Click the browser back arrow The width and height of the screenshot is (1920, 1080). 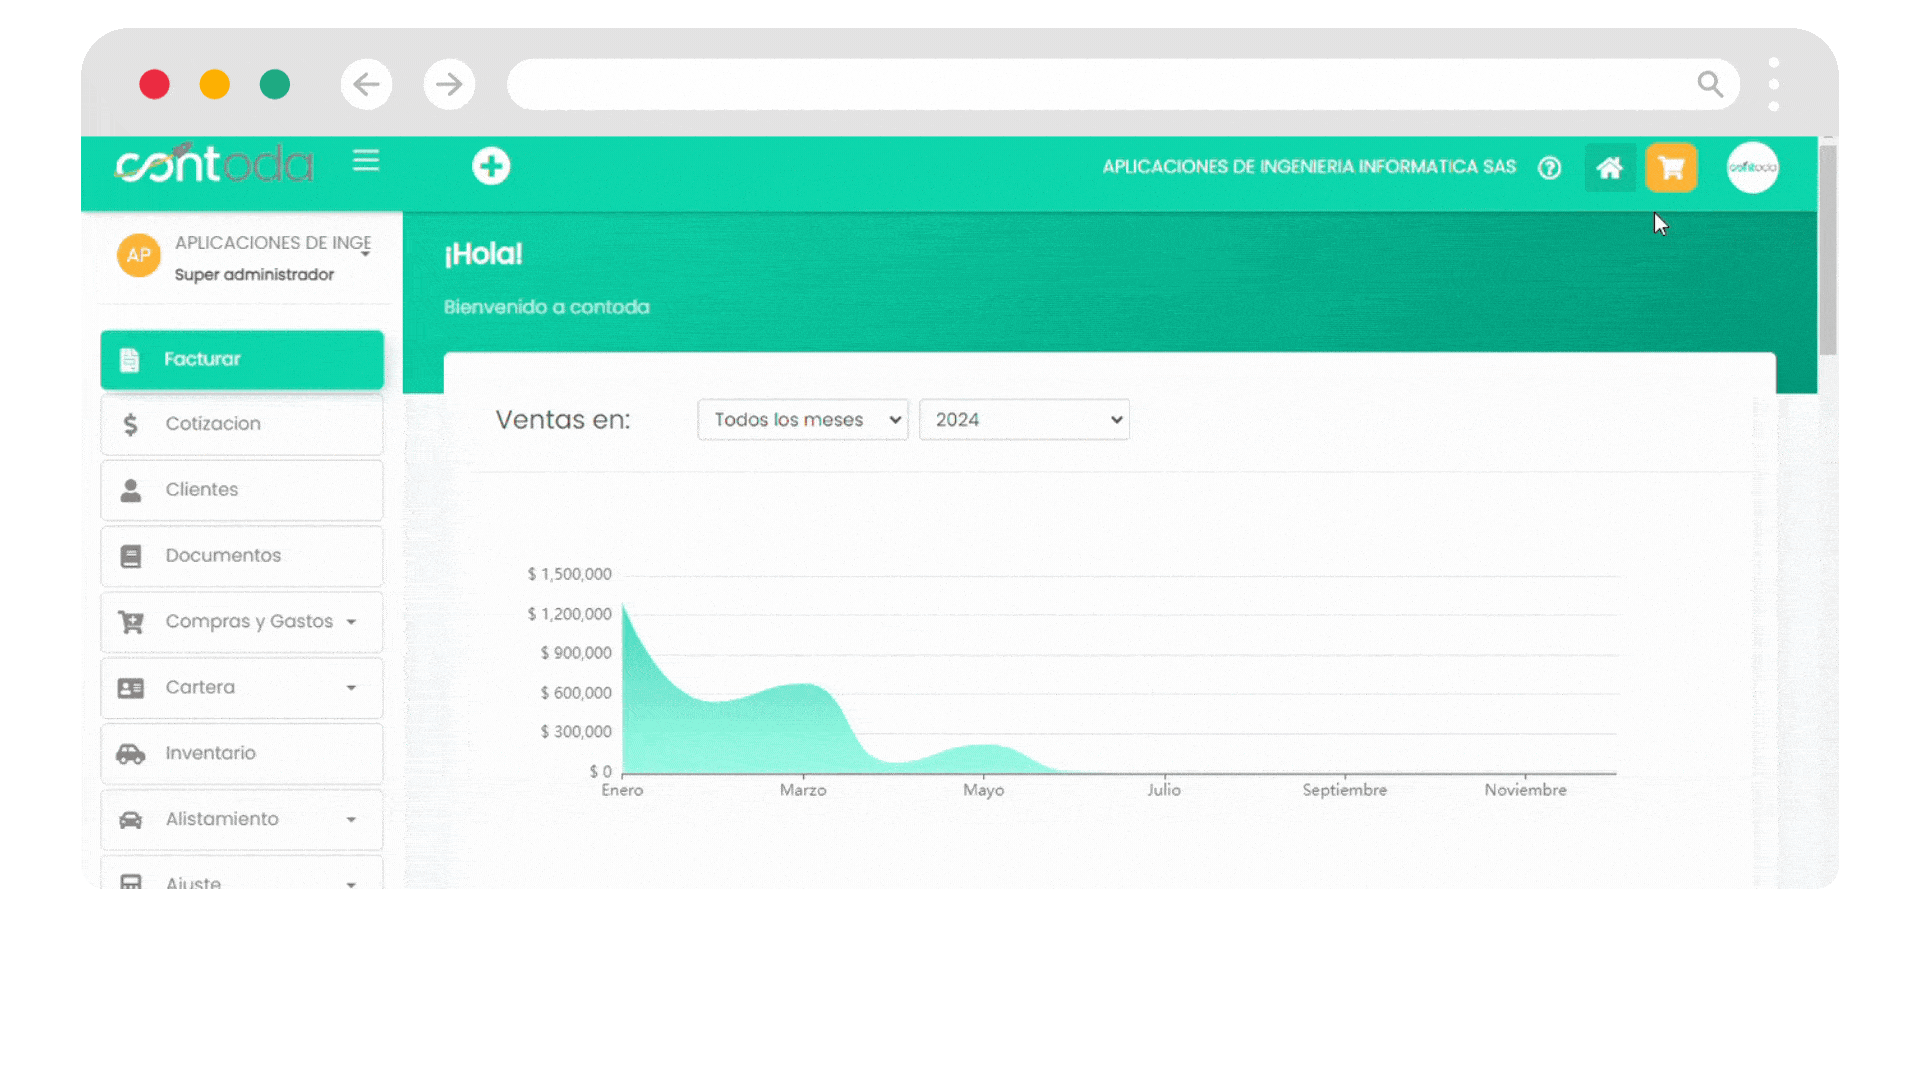(x=366, y=84)
